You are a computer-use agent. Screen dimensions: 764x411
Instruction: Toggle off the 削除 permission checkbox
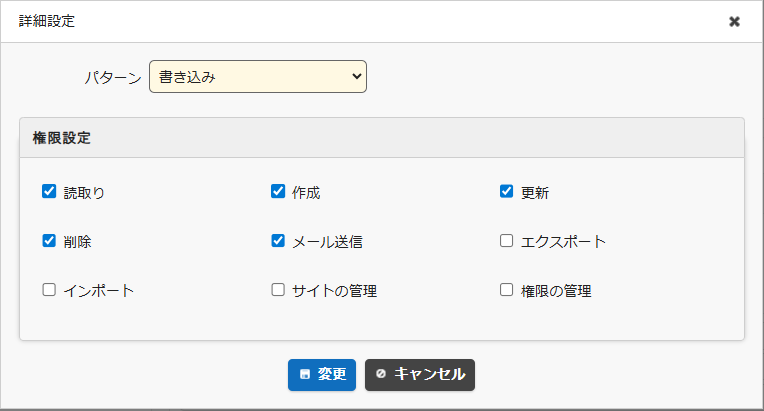49,241
